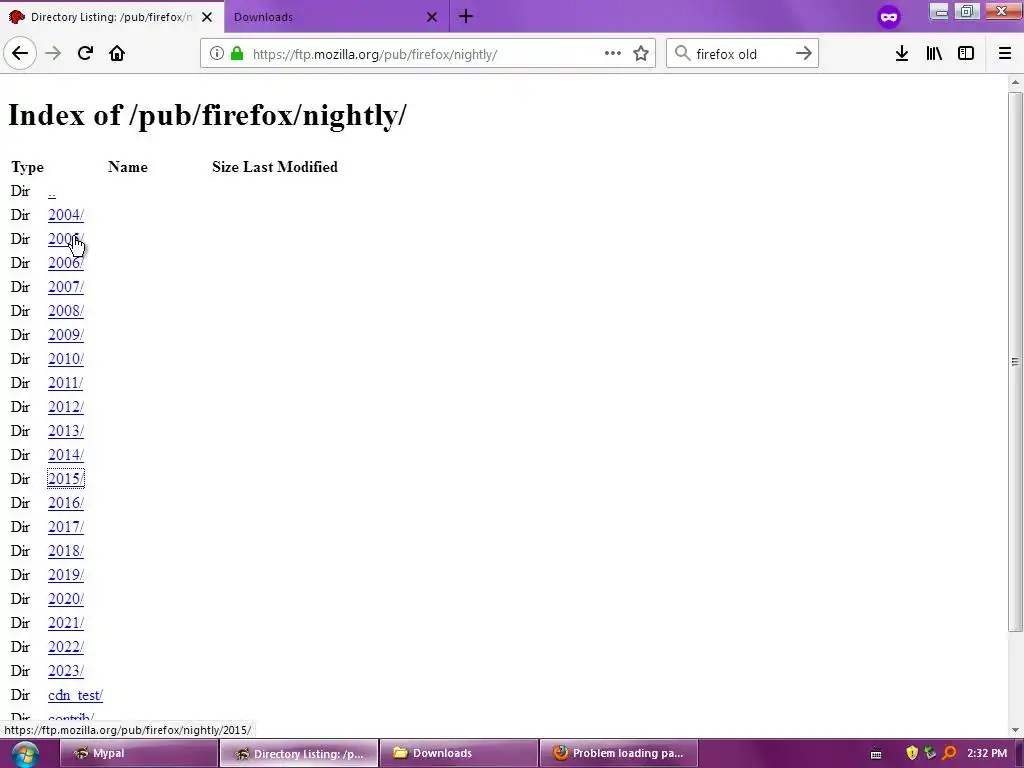Click the search box containing 'firefox old'

point(742,54)
